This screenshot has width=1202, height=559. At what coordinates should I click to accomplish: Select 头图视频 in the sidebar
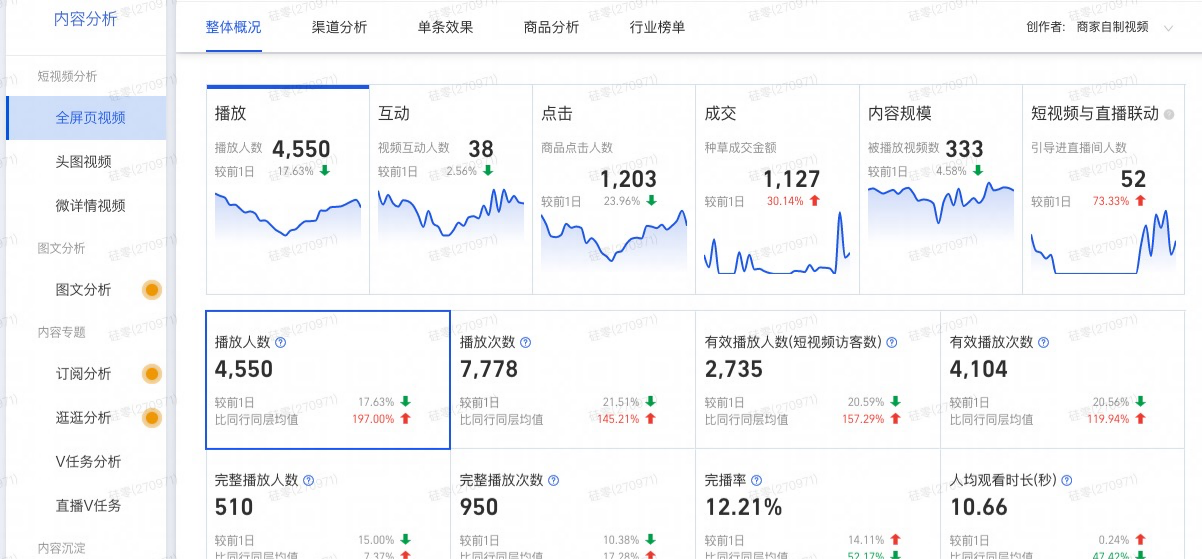[83, 162]
